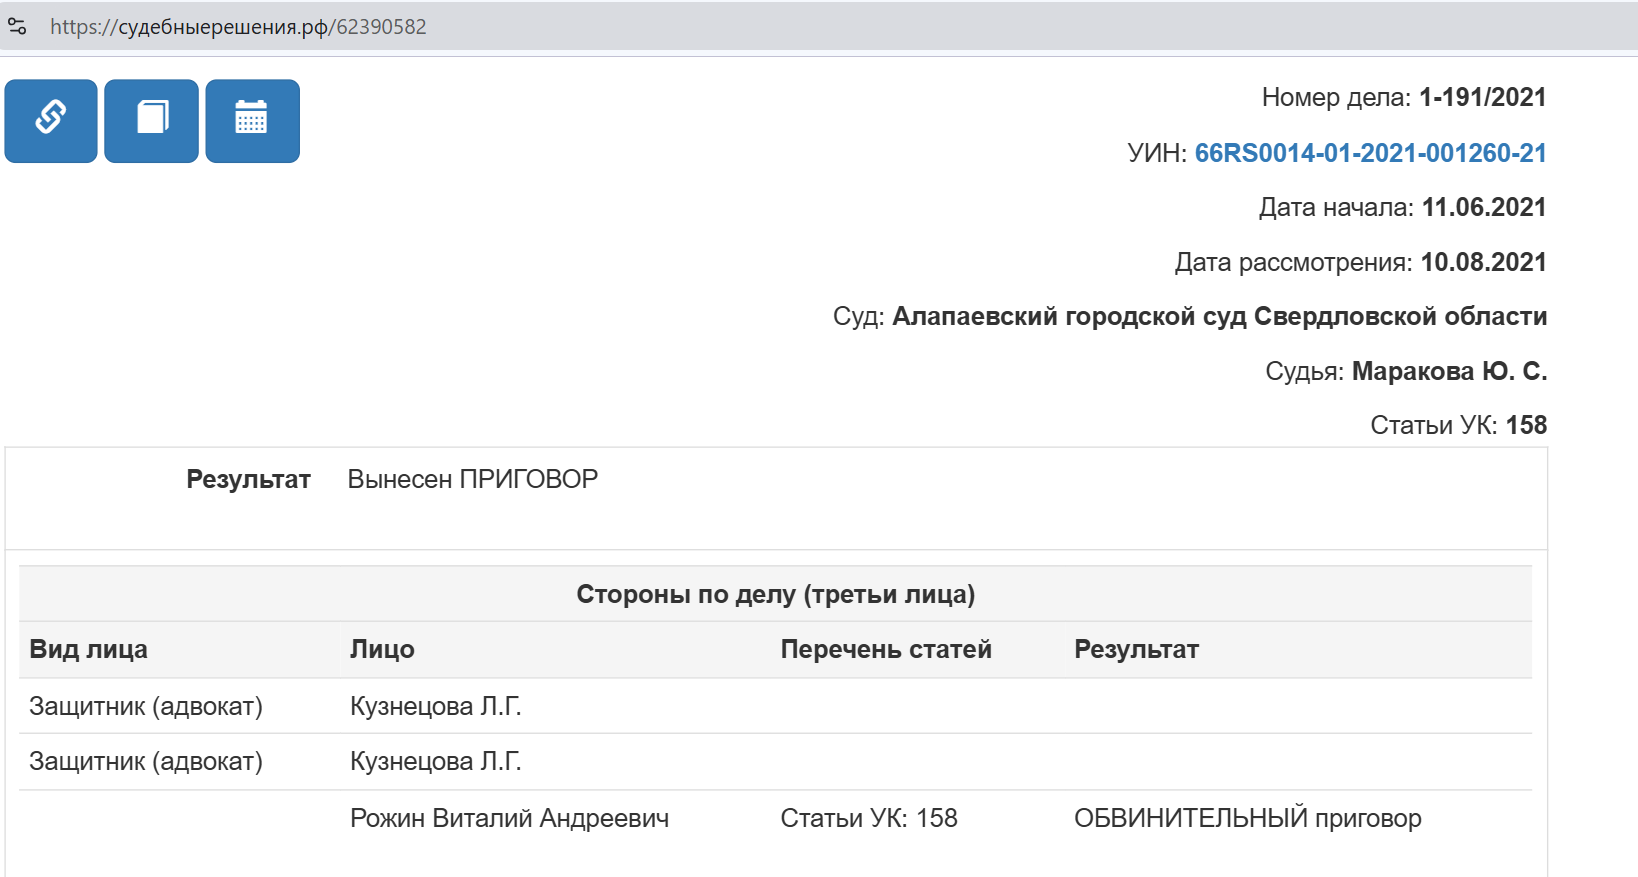Click Статьи УК: 158 in the Рожин row

[x=868, y=819]
